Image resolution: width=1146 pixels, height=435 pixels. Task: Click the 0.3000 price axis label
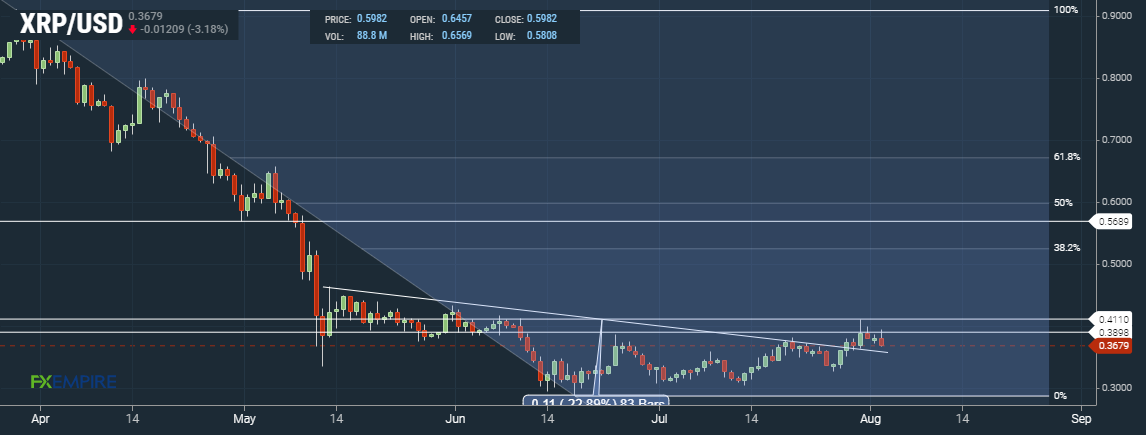tap(1119, 387)
